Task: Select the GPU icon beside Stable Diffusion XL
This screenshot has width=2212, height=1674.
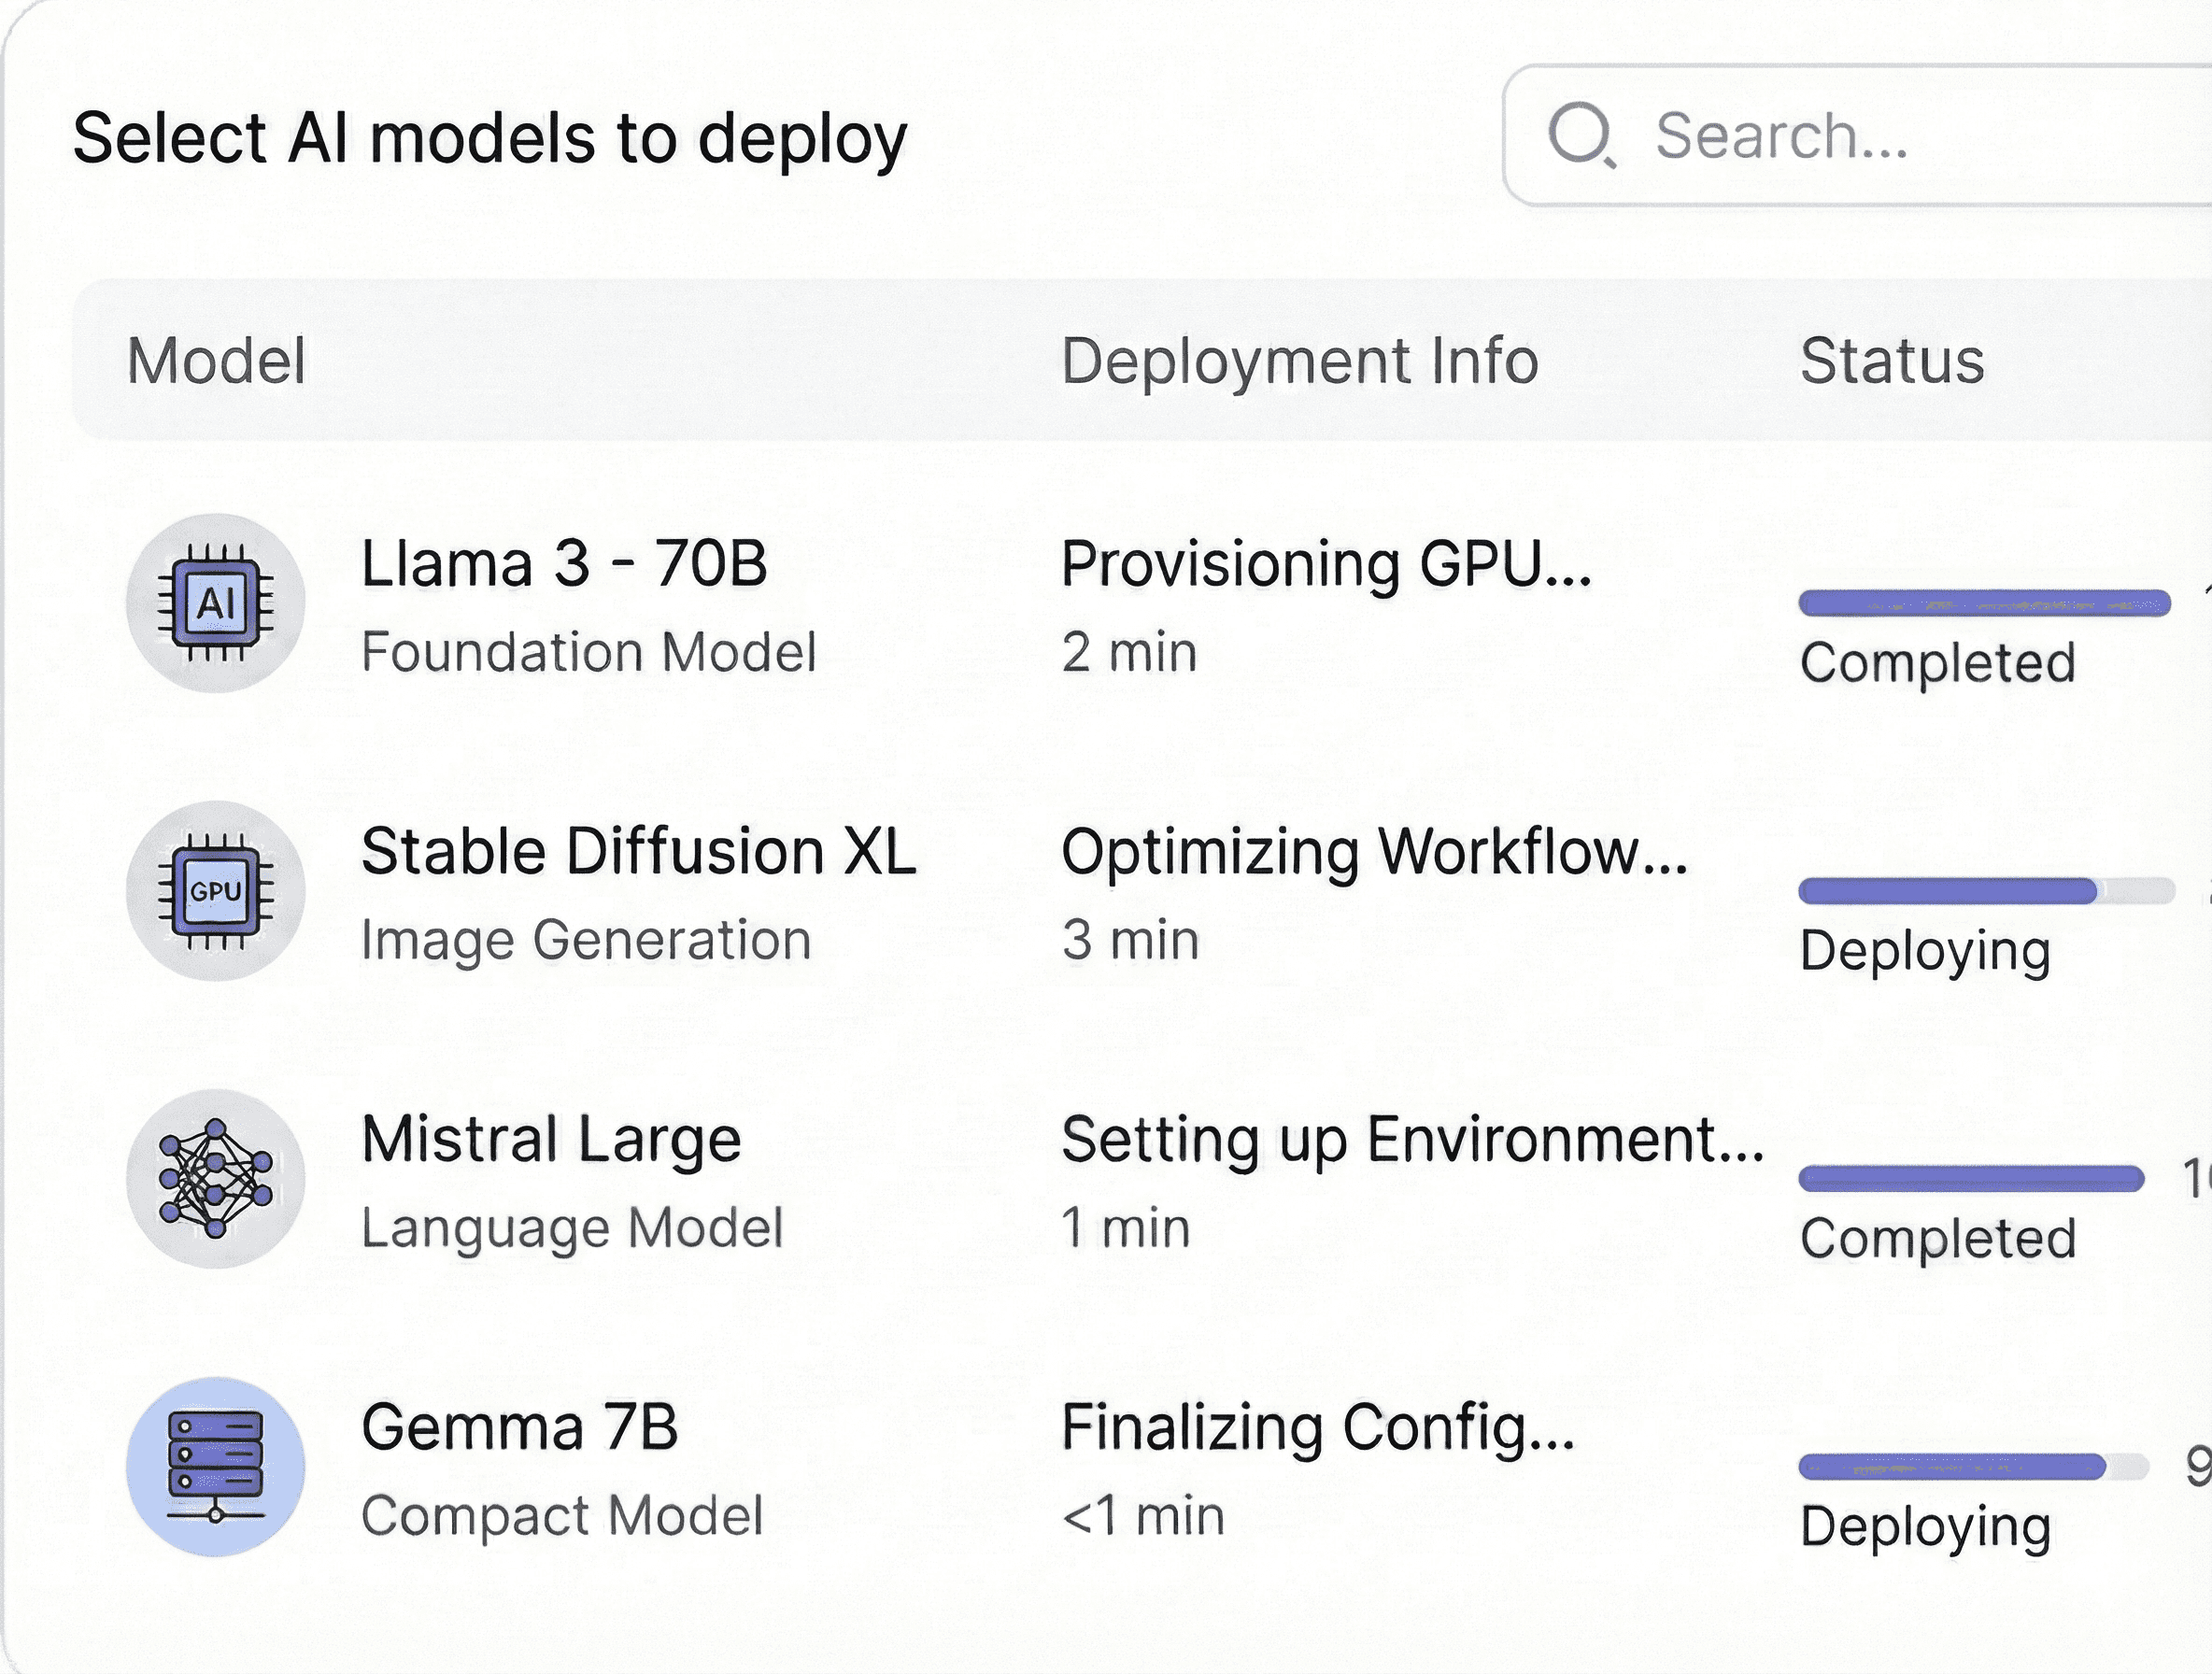Action: 215,893
